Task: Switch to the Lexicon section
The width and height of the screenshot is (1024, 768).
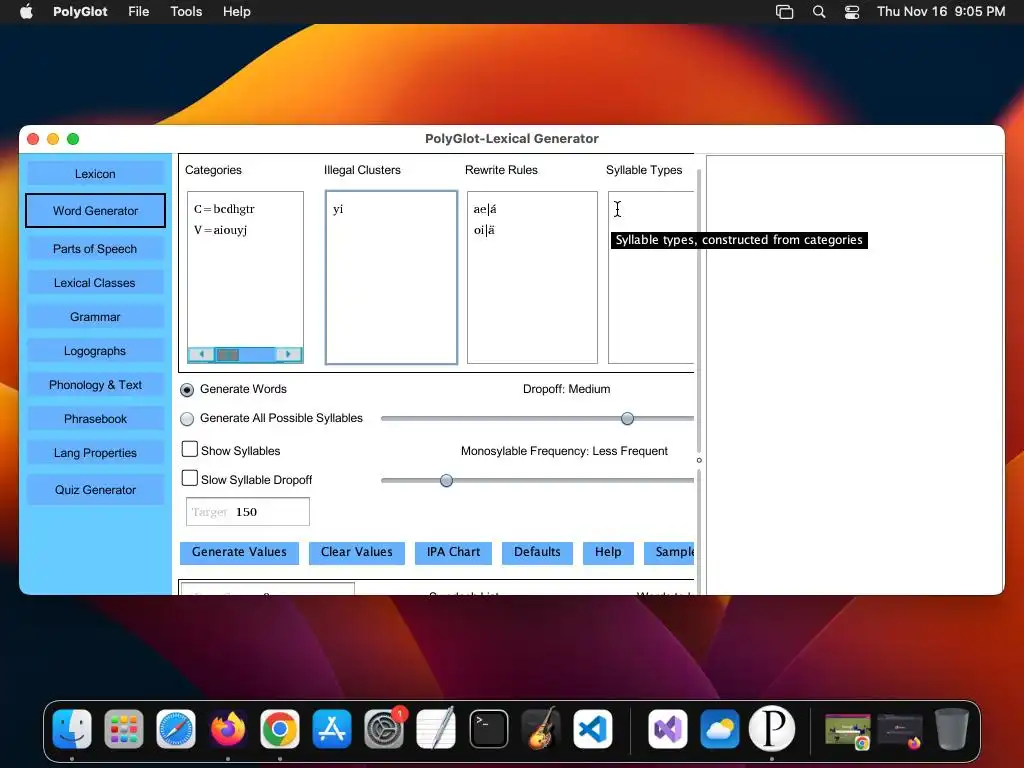Action: coord(95,174)
